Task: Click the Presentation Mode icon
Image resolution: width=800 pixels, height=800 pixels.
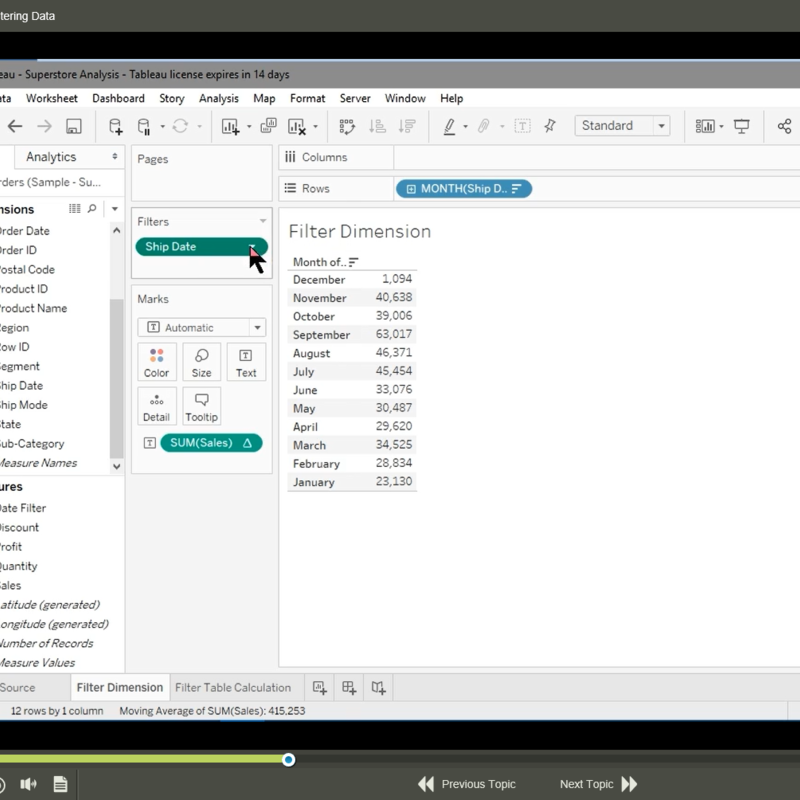Action: point(742,126)
